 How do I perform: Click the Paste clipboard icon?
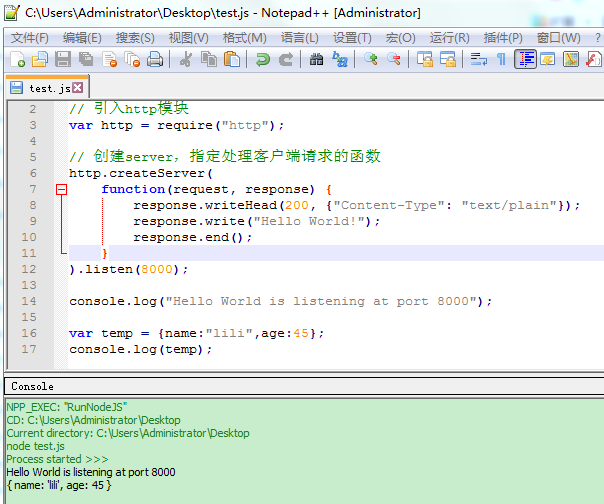(232, 59)
